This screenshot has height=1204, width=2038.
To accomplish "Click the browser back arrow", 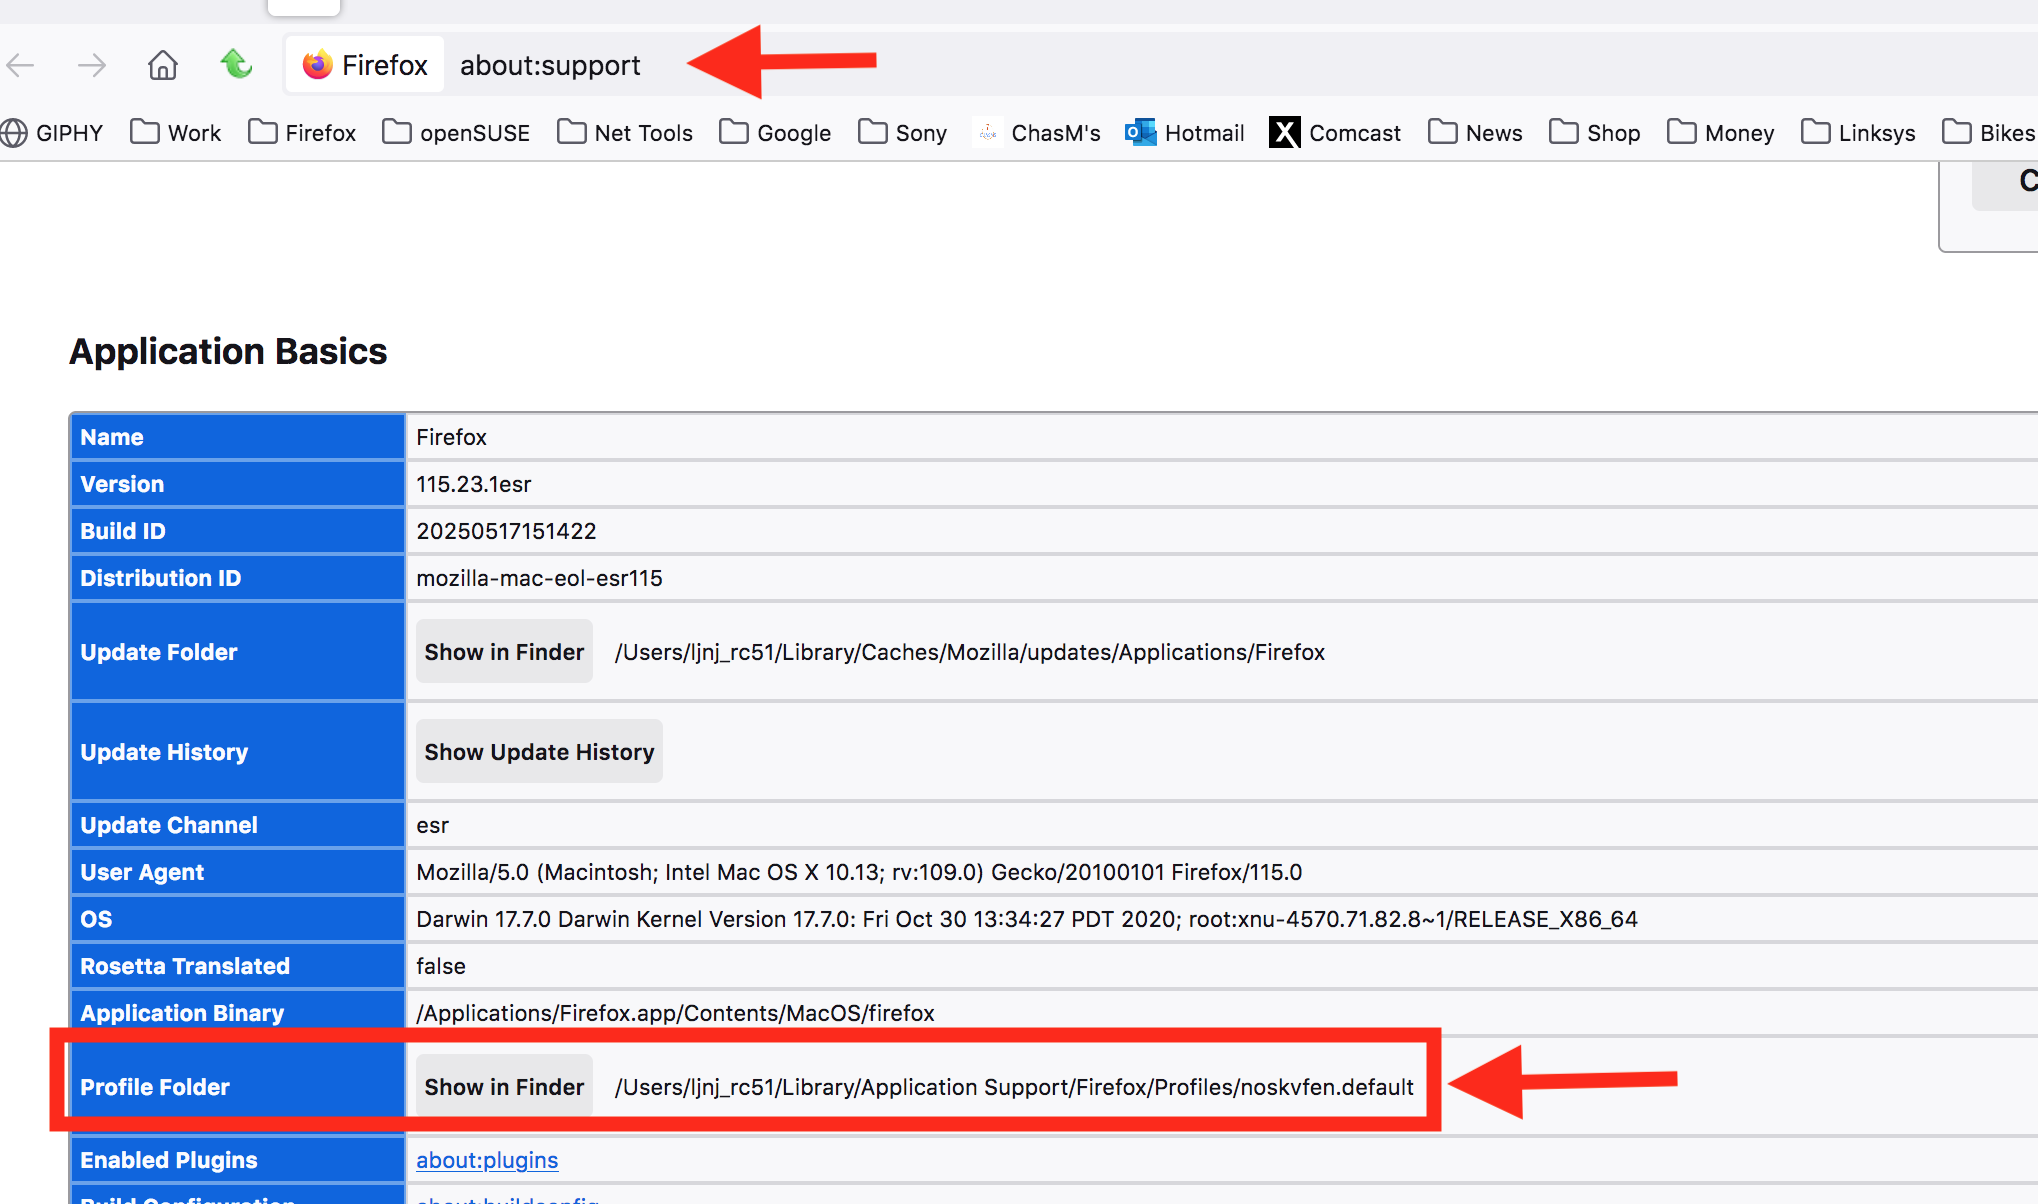I will tap(21, 66).
